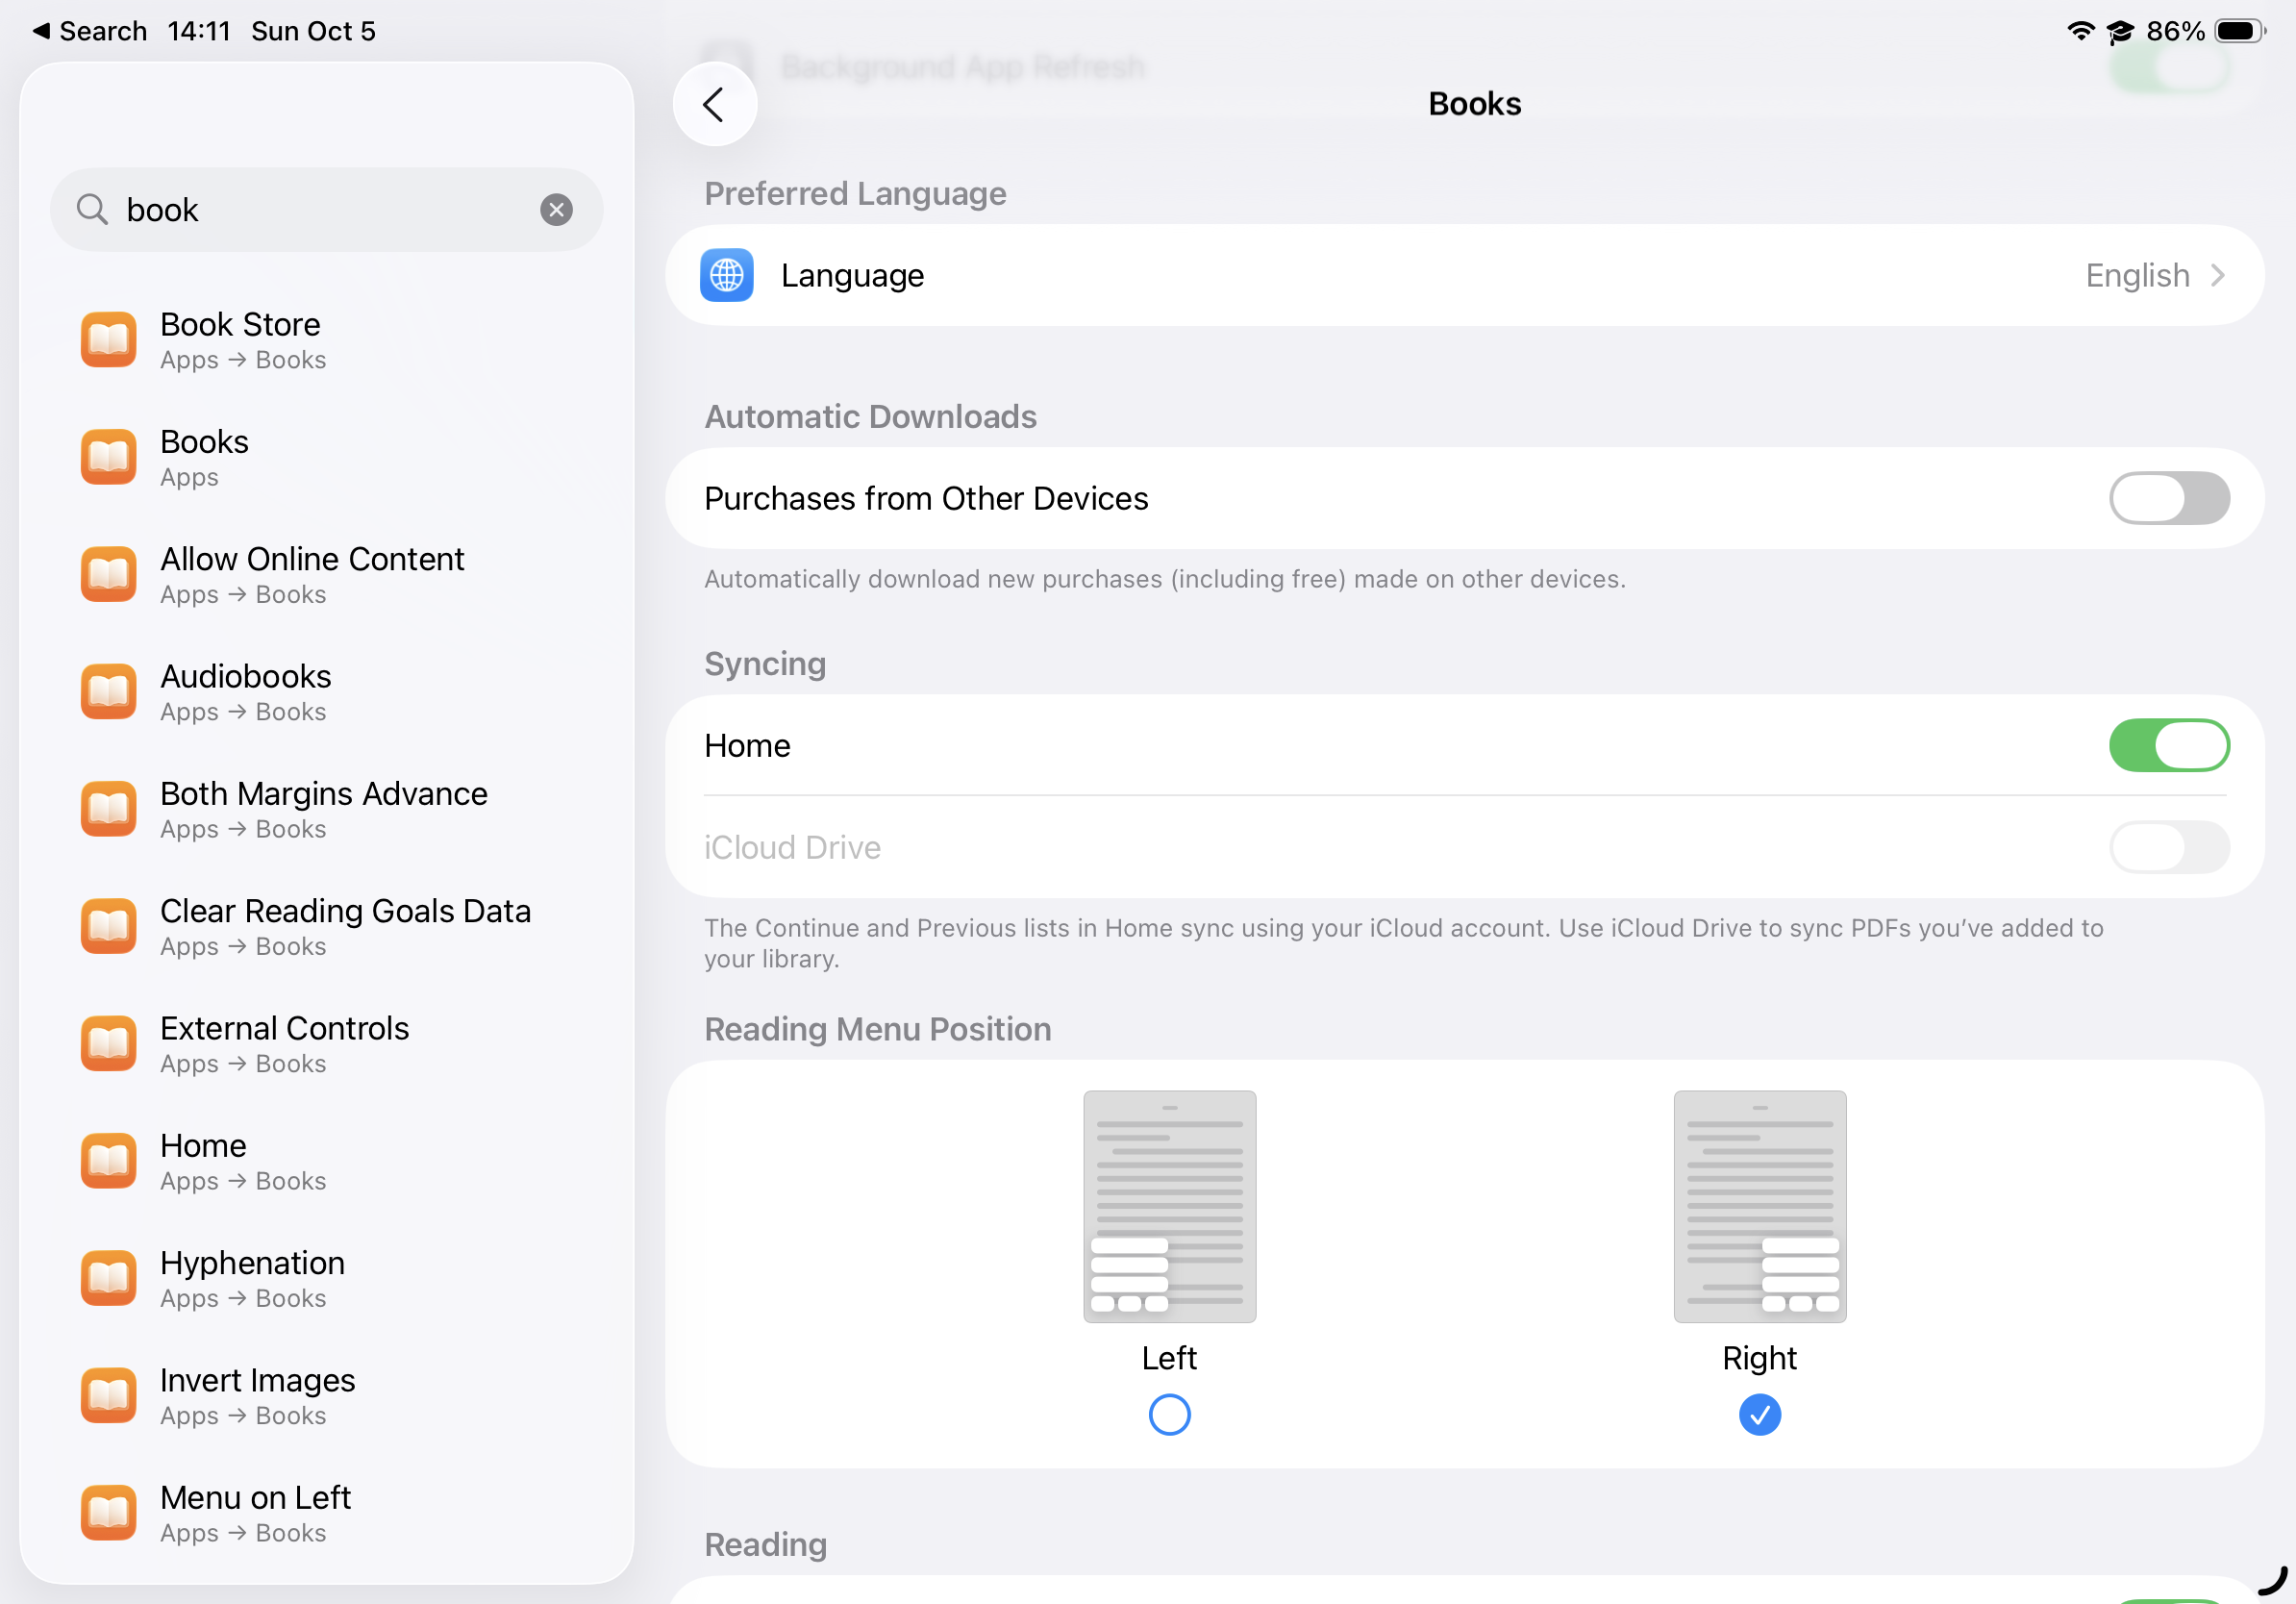This screenshot has height=1604, width=2296.
Task: Click the Wi-Fi status icon
Action: (2079, 31)
